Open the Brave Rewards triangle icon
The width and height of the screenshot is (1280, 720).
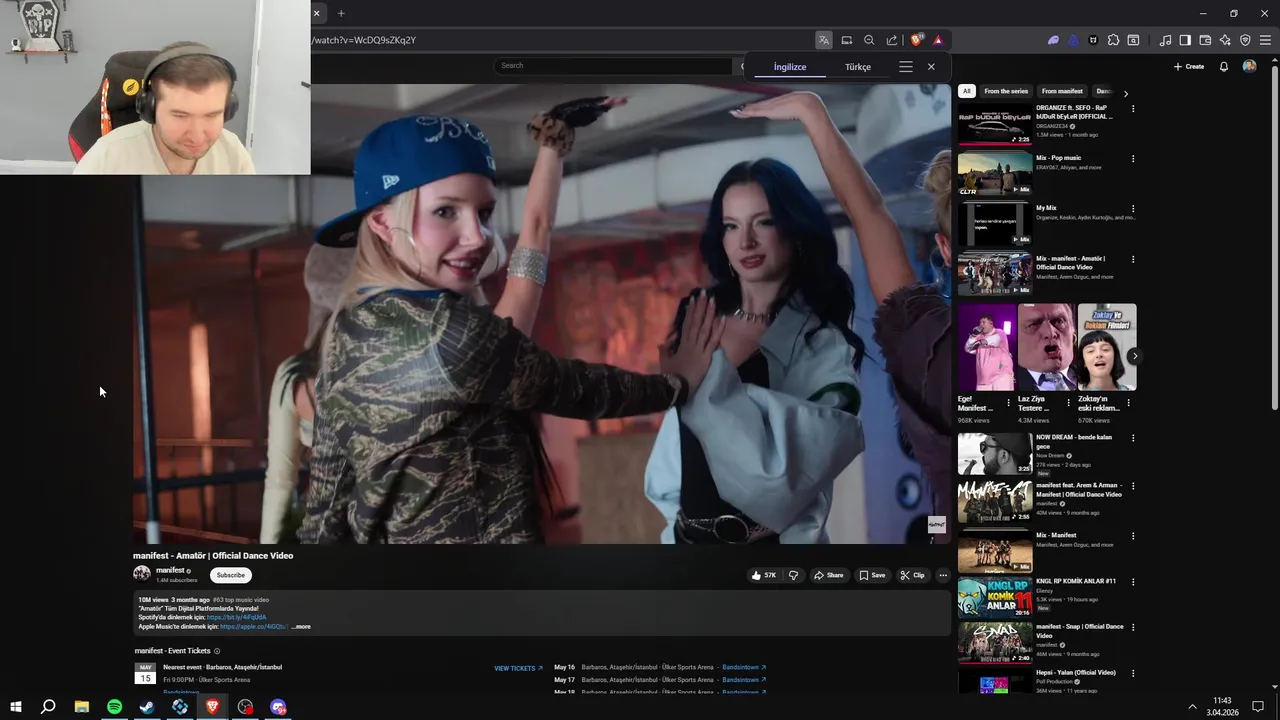coord(938,40)
